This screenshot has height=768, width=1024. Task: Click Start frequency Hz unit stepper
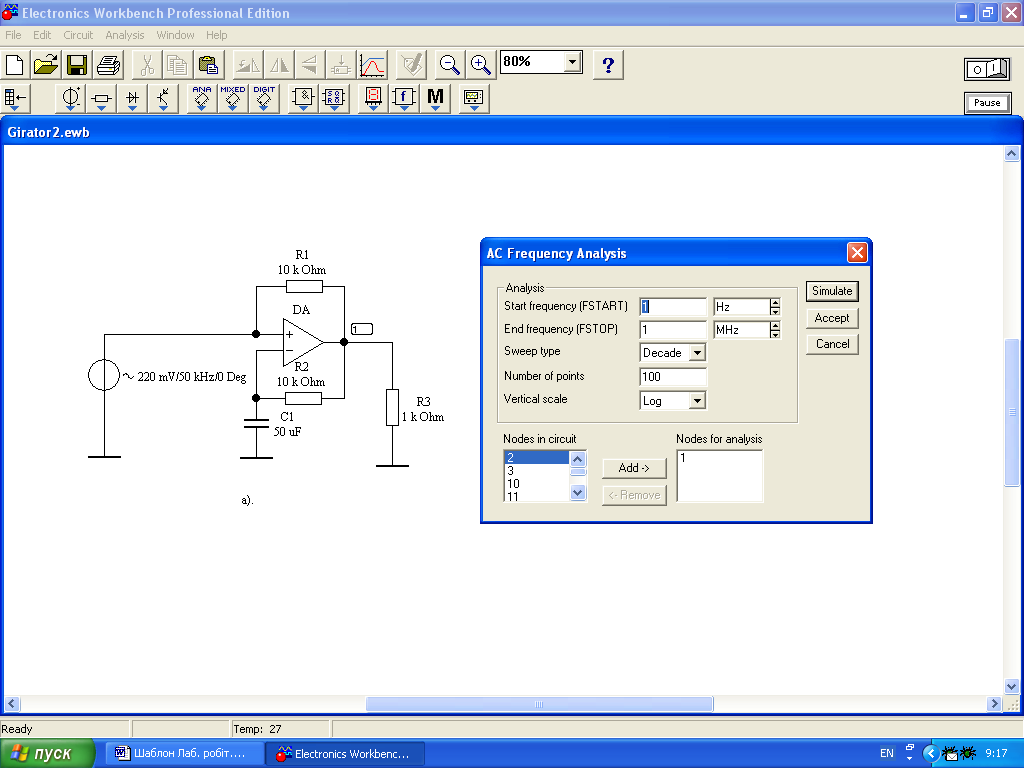[x=775, y=307]
